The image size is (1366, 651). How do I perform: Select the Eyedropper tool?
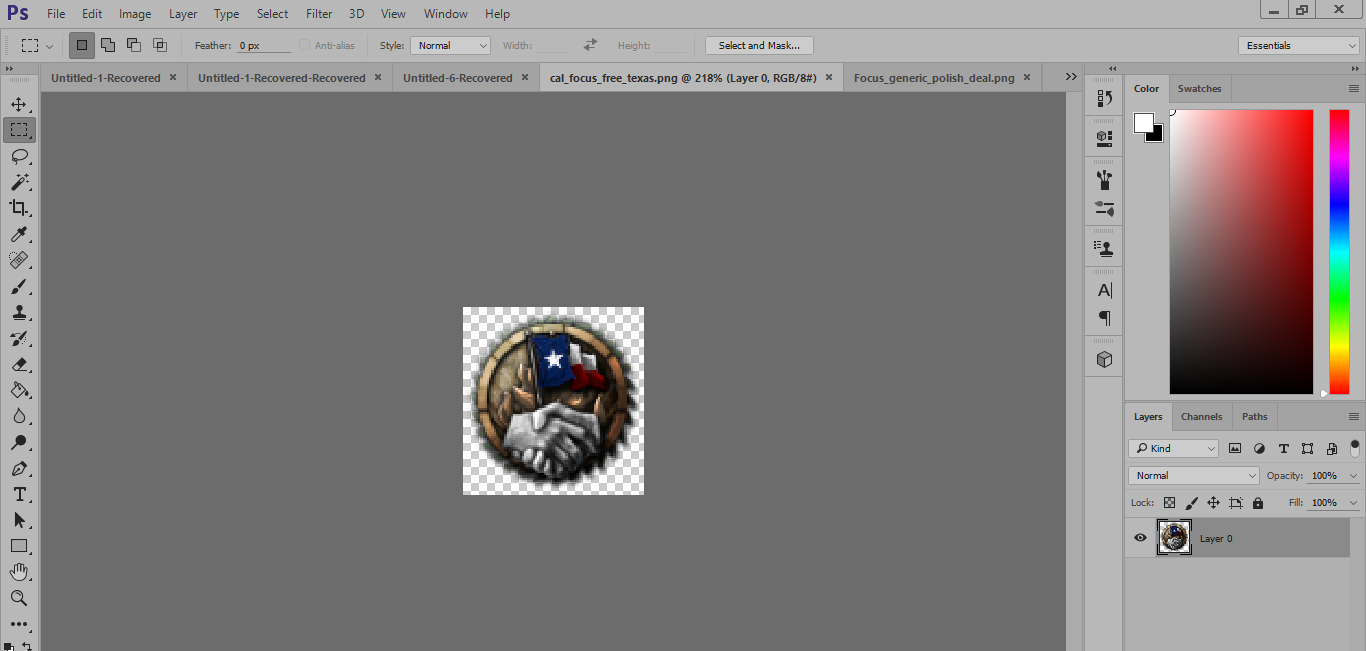[x=19, y=234]
